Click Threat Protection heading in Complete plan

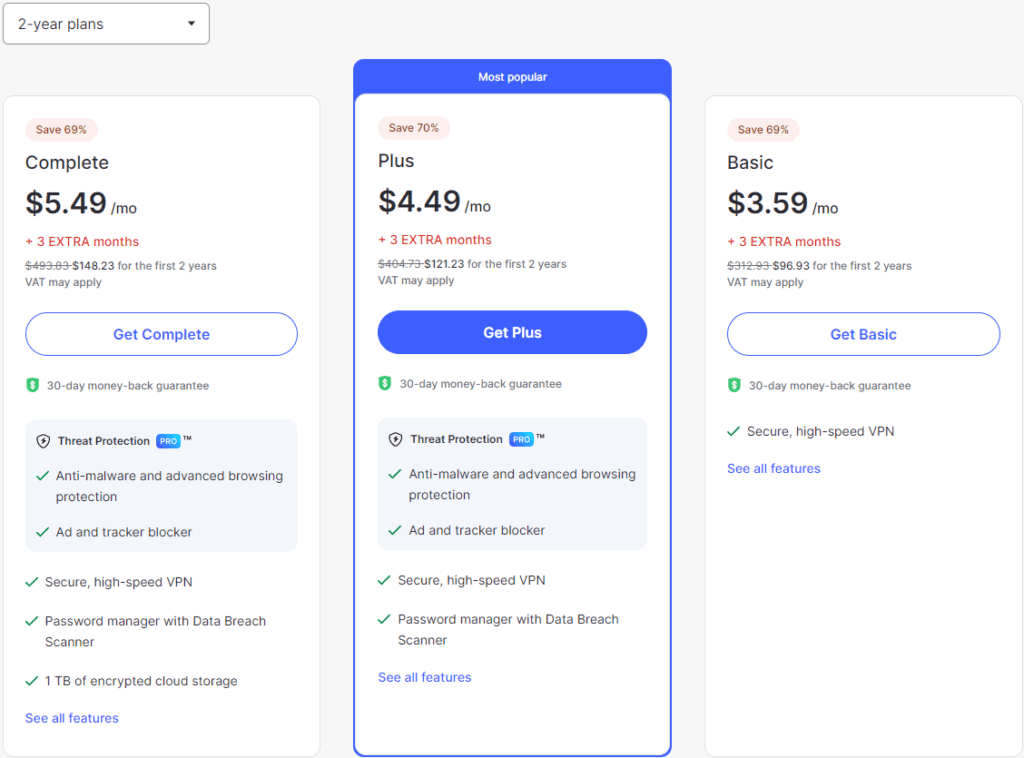pos(104,441)
